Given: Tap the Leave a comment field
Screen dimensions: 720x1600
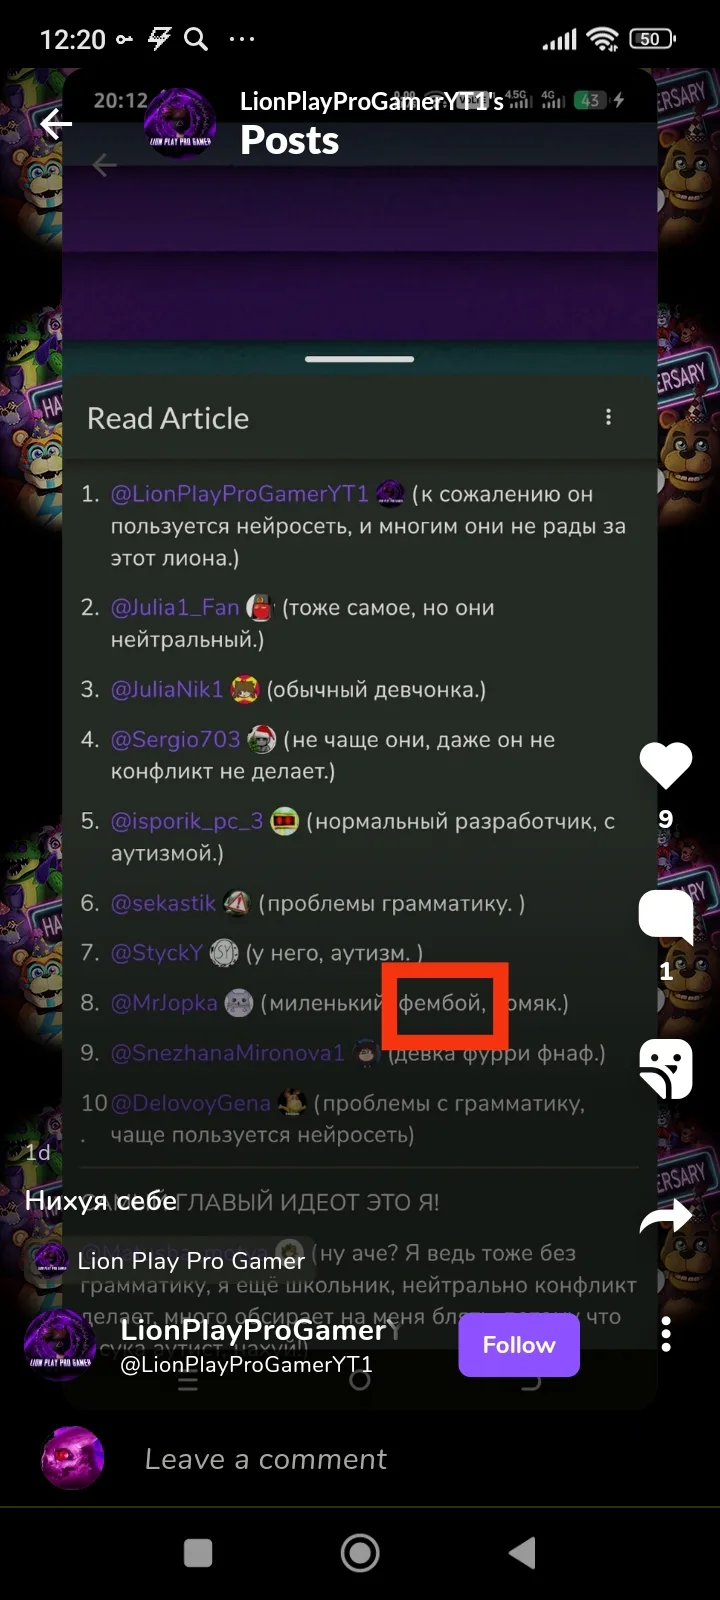Looking at the screenshot, I should tap(265, 1459).
